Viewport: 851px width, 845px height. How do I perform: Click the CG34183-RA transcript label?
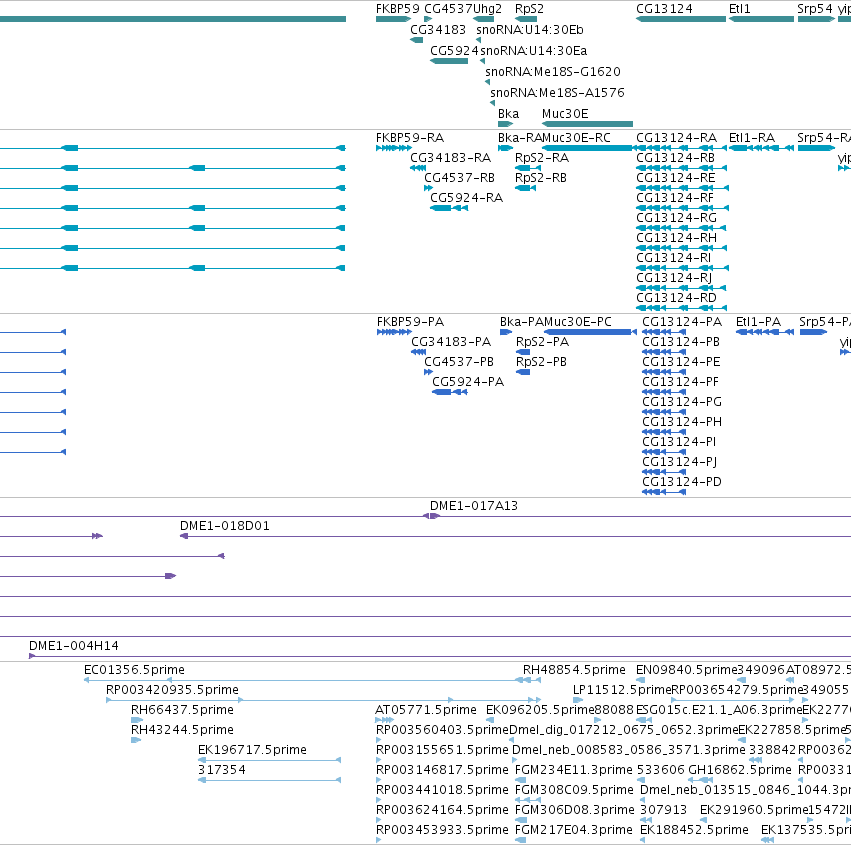(x=450, y=158)
